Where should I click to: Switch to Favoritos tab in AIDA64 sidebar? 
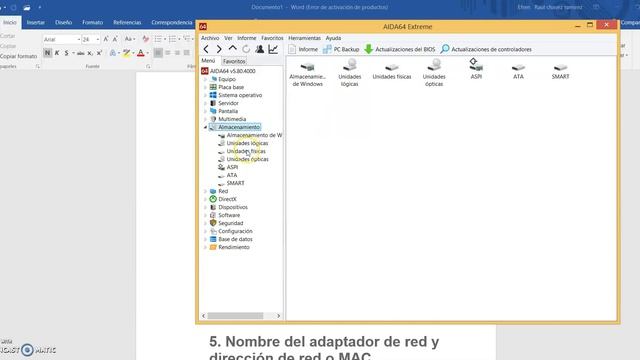[234, 61]
